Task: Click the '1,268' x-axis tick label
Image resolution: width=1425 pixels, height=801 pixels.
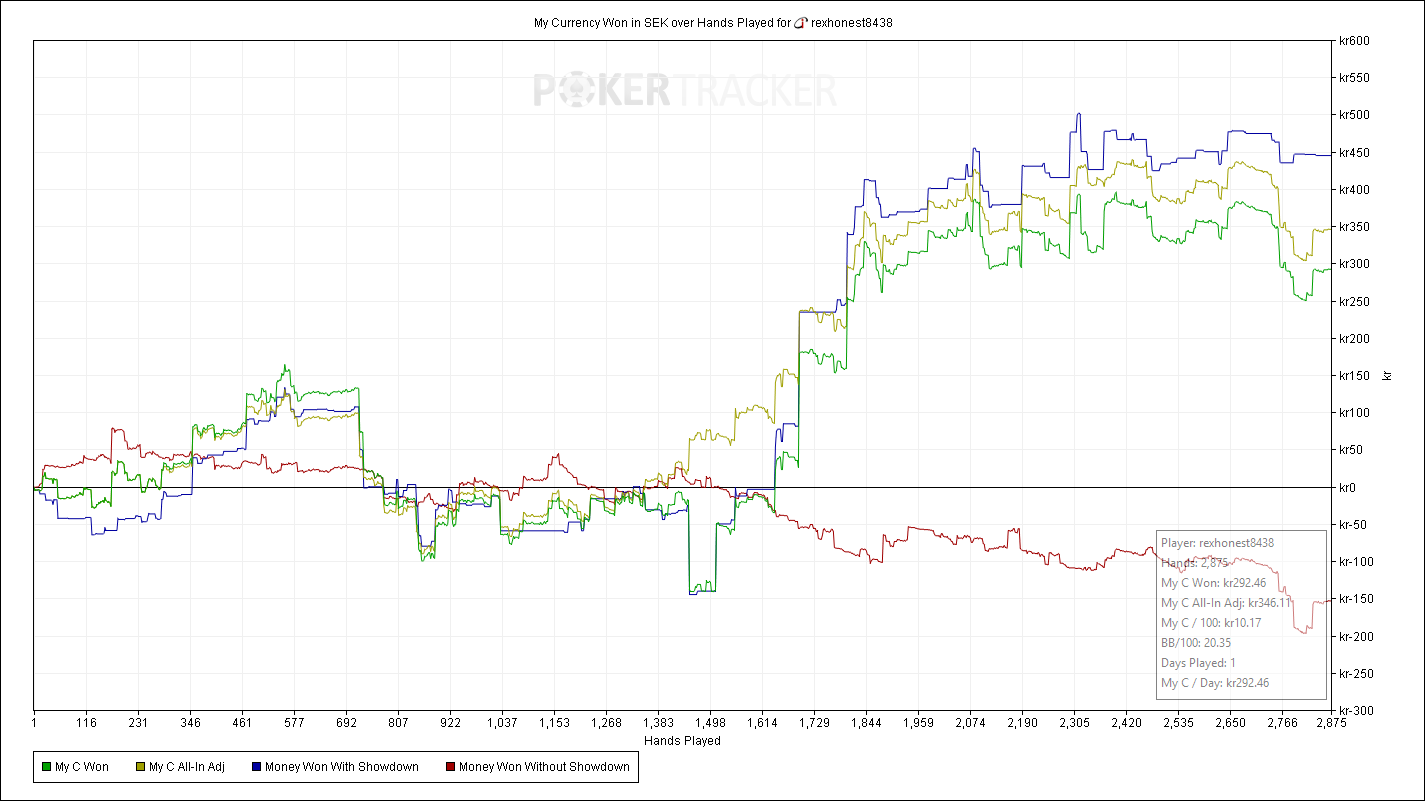Action: click(606, 722)
